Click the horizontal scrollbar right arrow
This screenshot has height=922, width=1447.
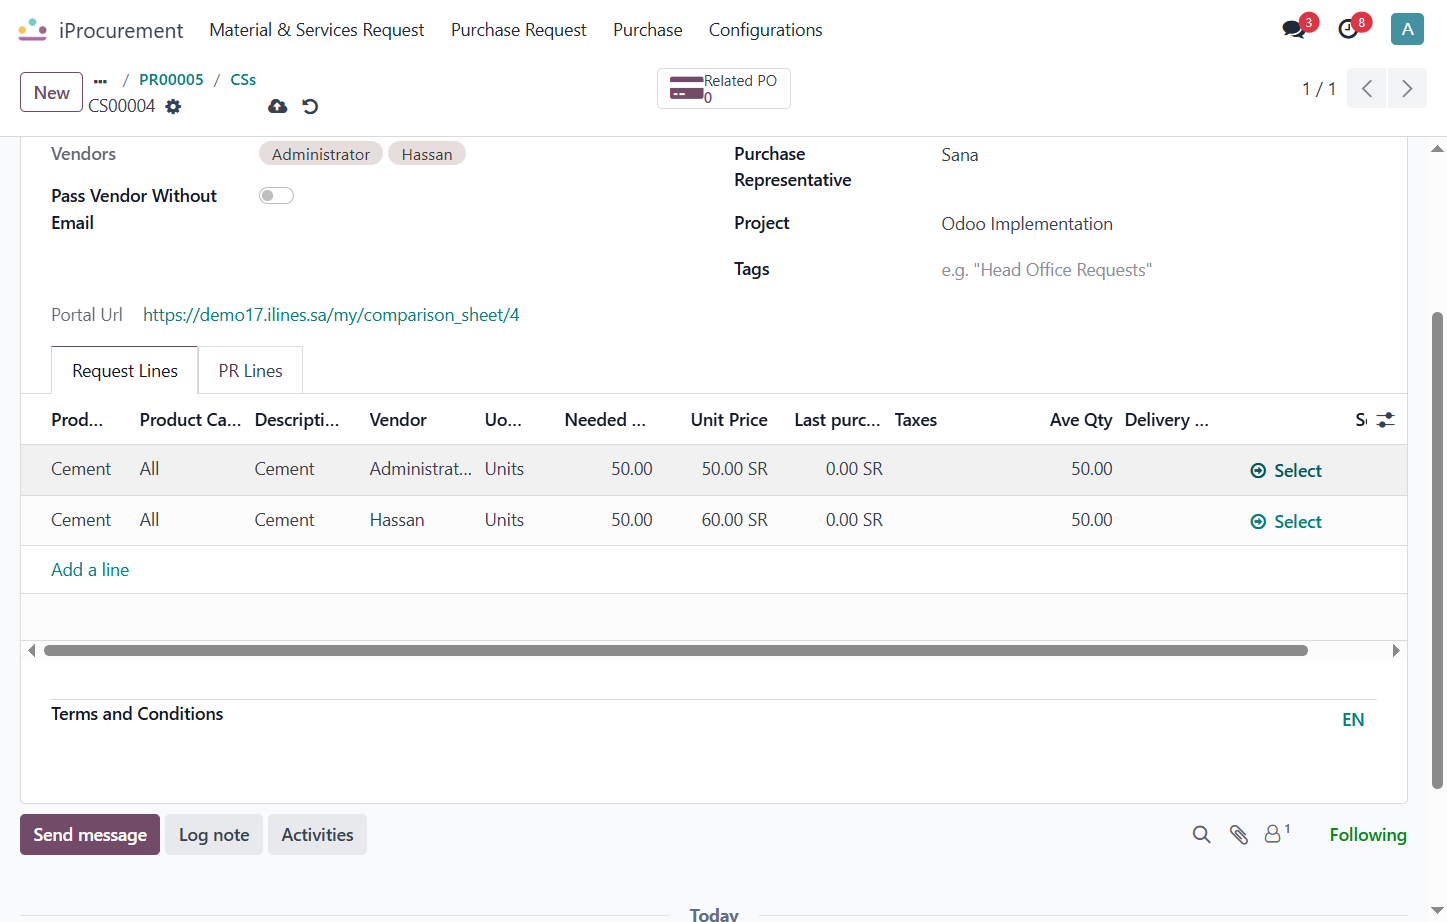[1396, 650]
